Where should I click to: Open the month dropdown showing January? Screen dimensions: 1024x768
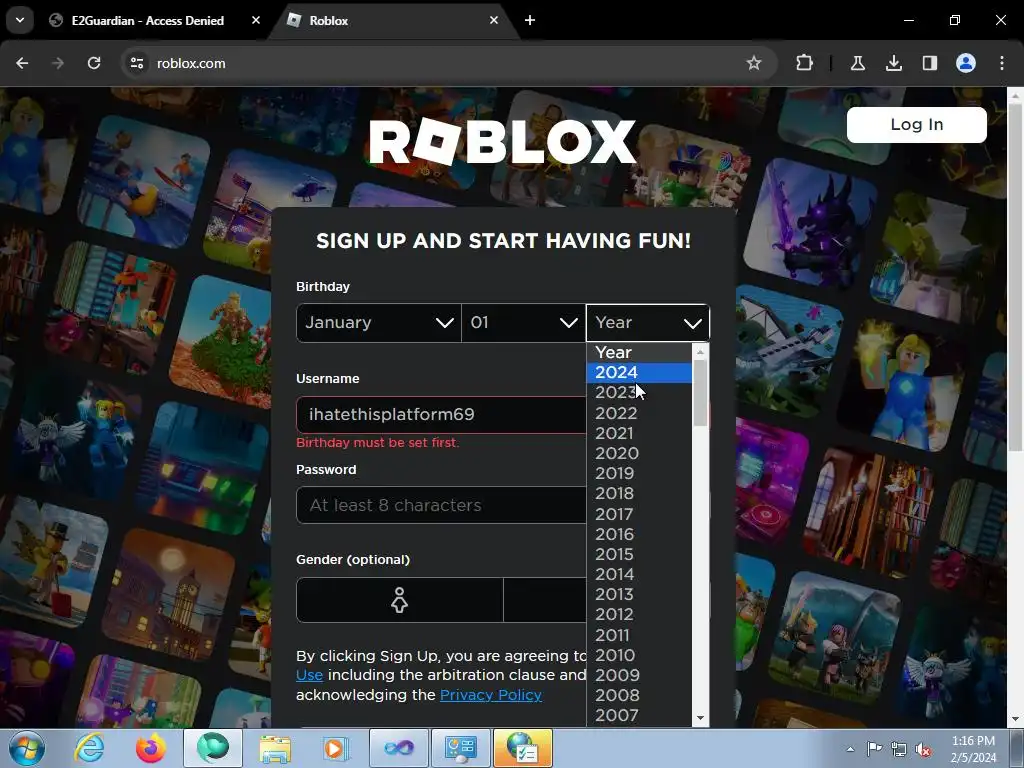click(x=379, y=323)
